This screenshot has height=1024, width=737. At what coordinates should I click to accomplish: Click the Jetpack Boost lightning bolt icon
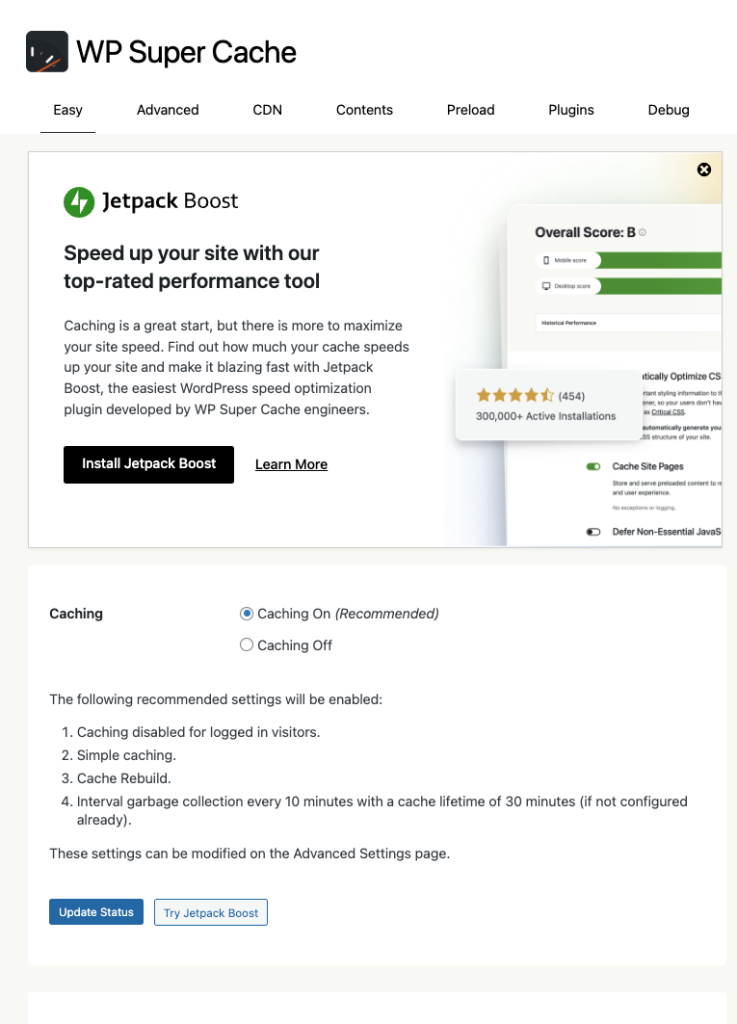point(79,202)
